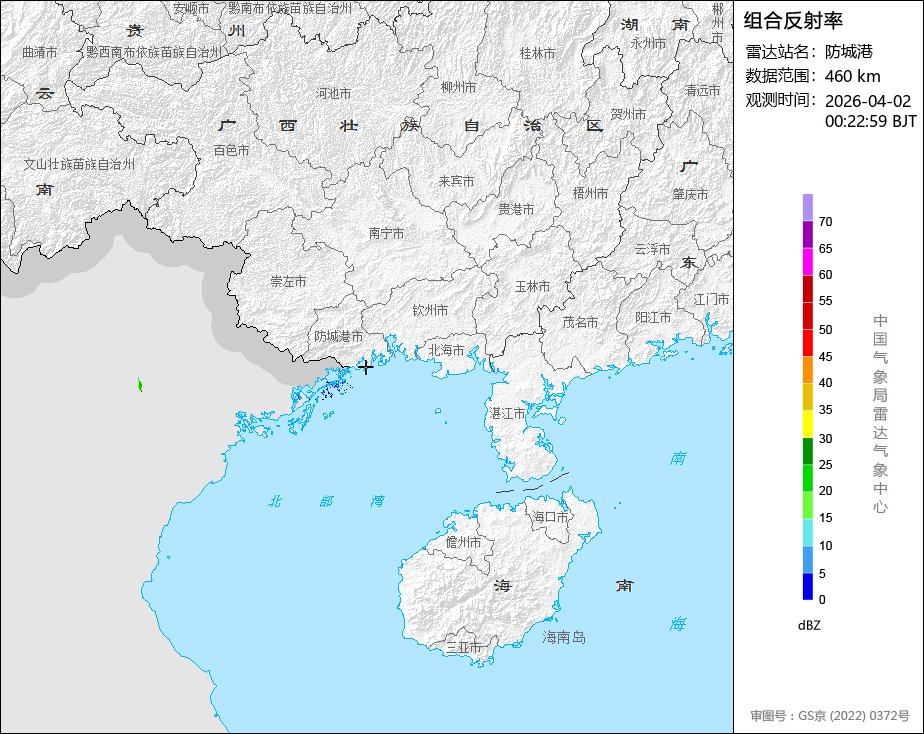Click the 贺州市 map label
The height and width of the screenshot is (734, 924).
click(x=628, y=114)
